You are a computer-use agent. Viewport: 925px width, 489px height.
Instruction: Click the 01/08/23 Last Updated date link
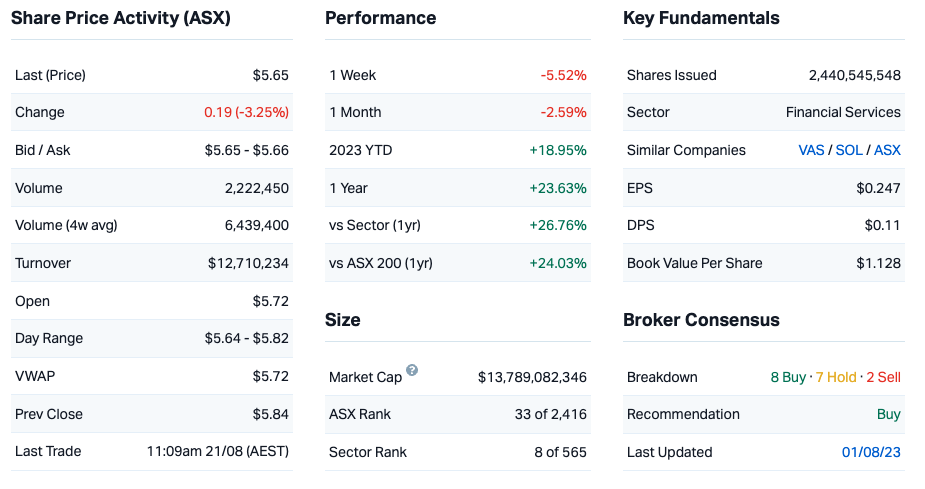[x=871, y=452]
